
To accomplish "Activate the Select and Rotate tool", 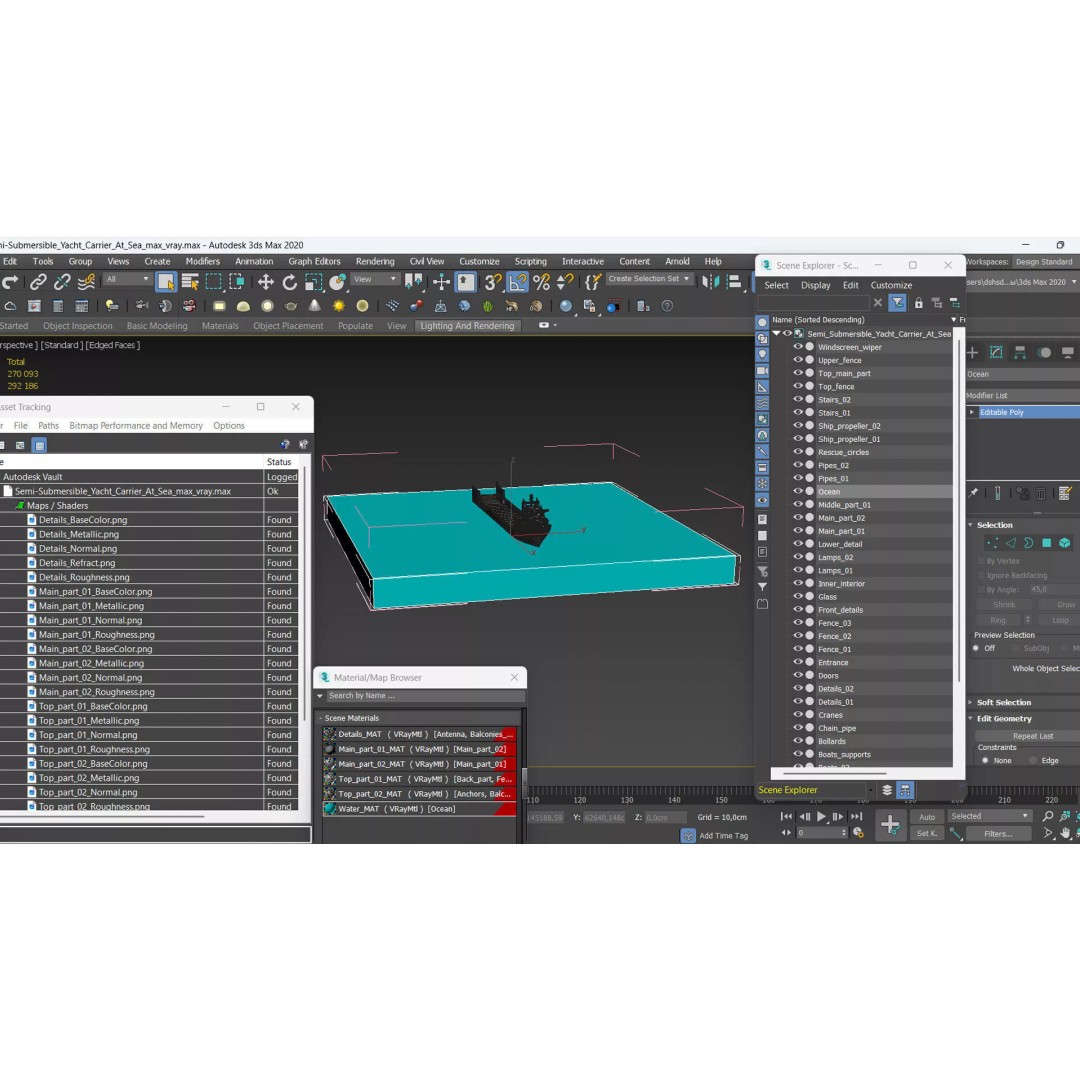I will 290,282.
